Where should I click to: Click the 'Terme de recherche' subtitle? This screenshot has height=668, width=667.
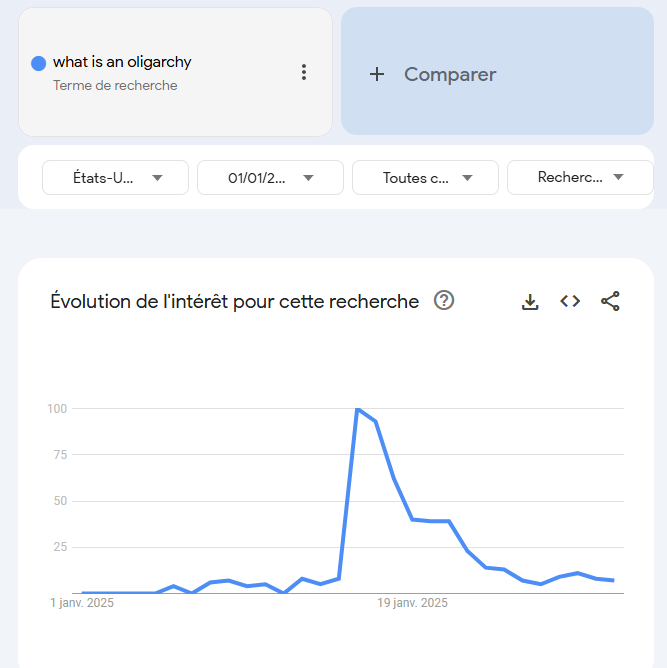[x=115, y=86]
